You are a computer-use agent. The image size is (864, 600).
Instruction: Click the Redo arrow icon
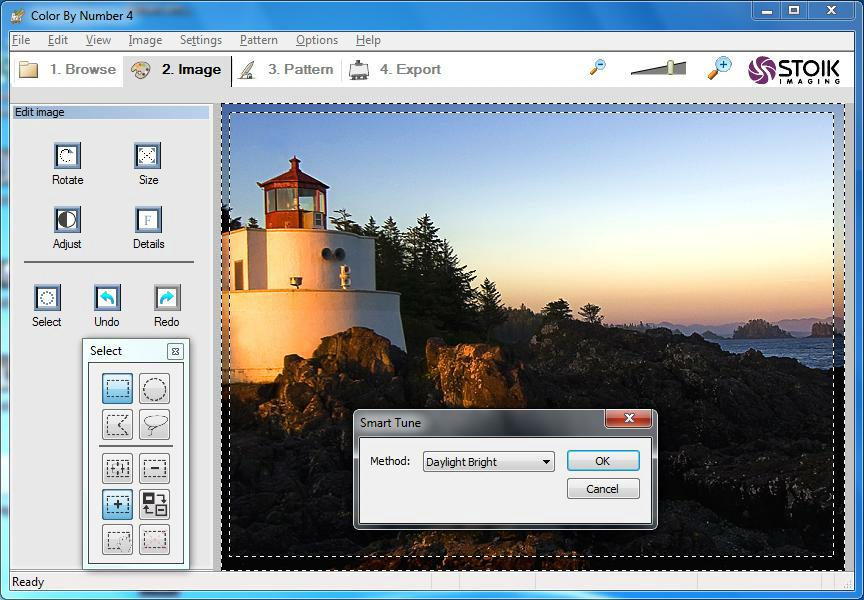pos(167,298)
